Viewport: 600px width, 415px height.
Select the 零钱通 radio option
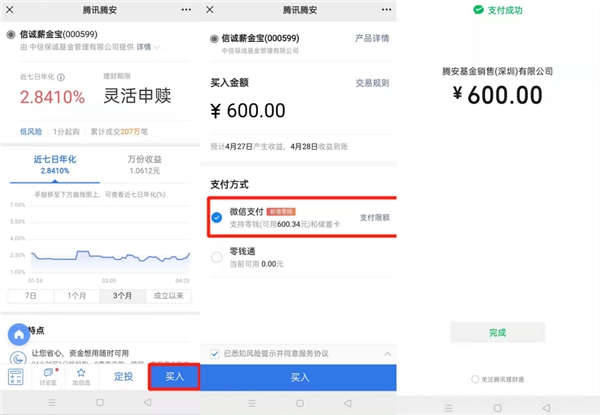[217, 257]
